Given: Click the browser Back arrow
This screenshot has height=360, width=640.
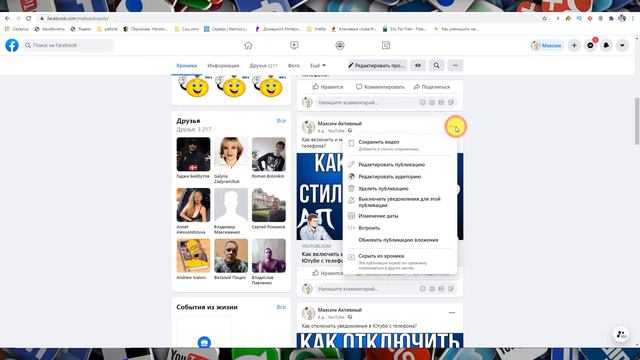Looking at the screenshot, I should pos(7,18).
